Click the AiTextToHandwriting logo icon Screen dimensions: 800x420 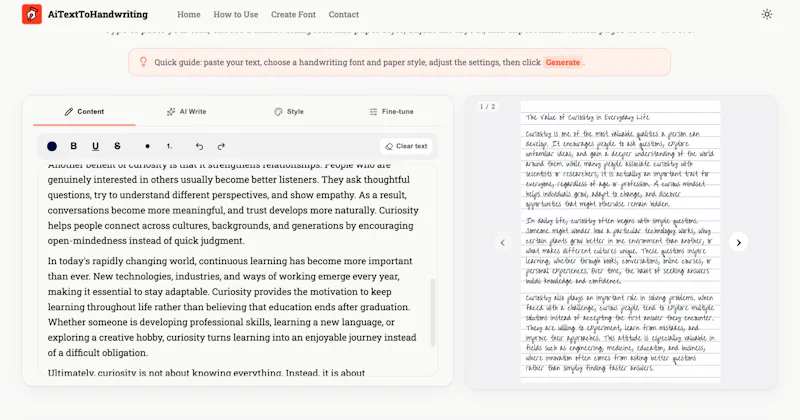click(x=32, y=14)
